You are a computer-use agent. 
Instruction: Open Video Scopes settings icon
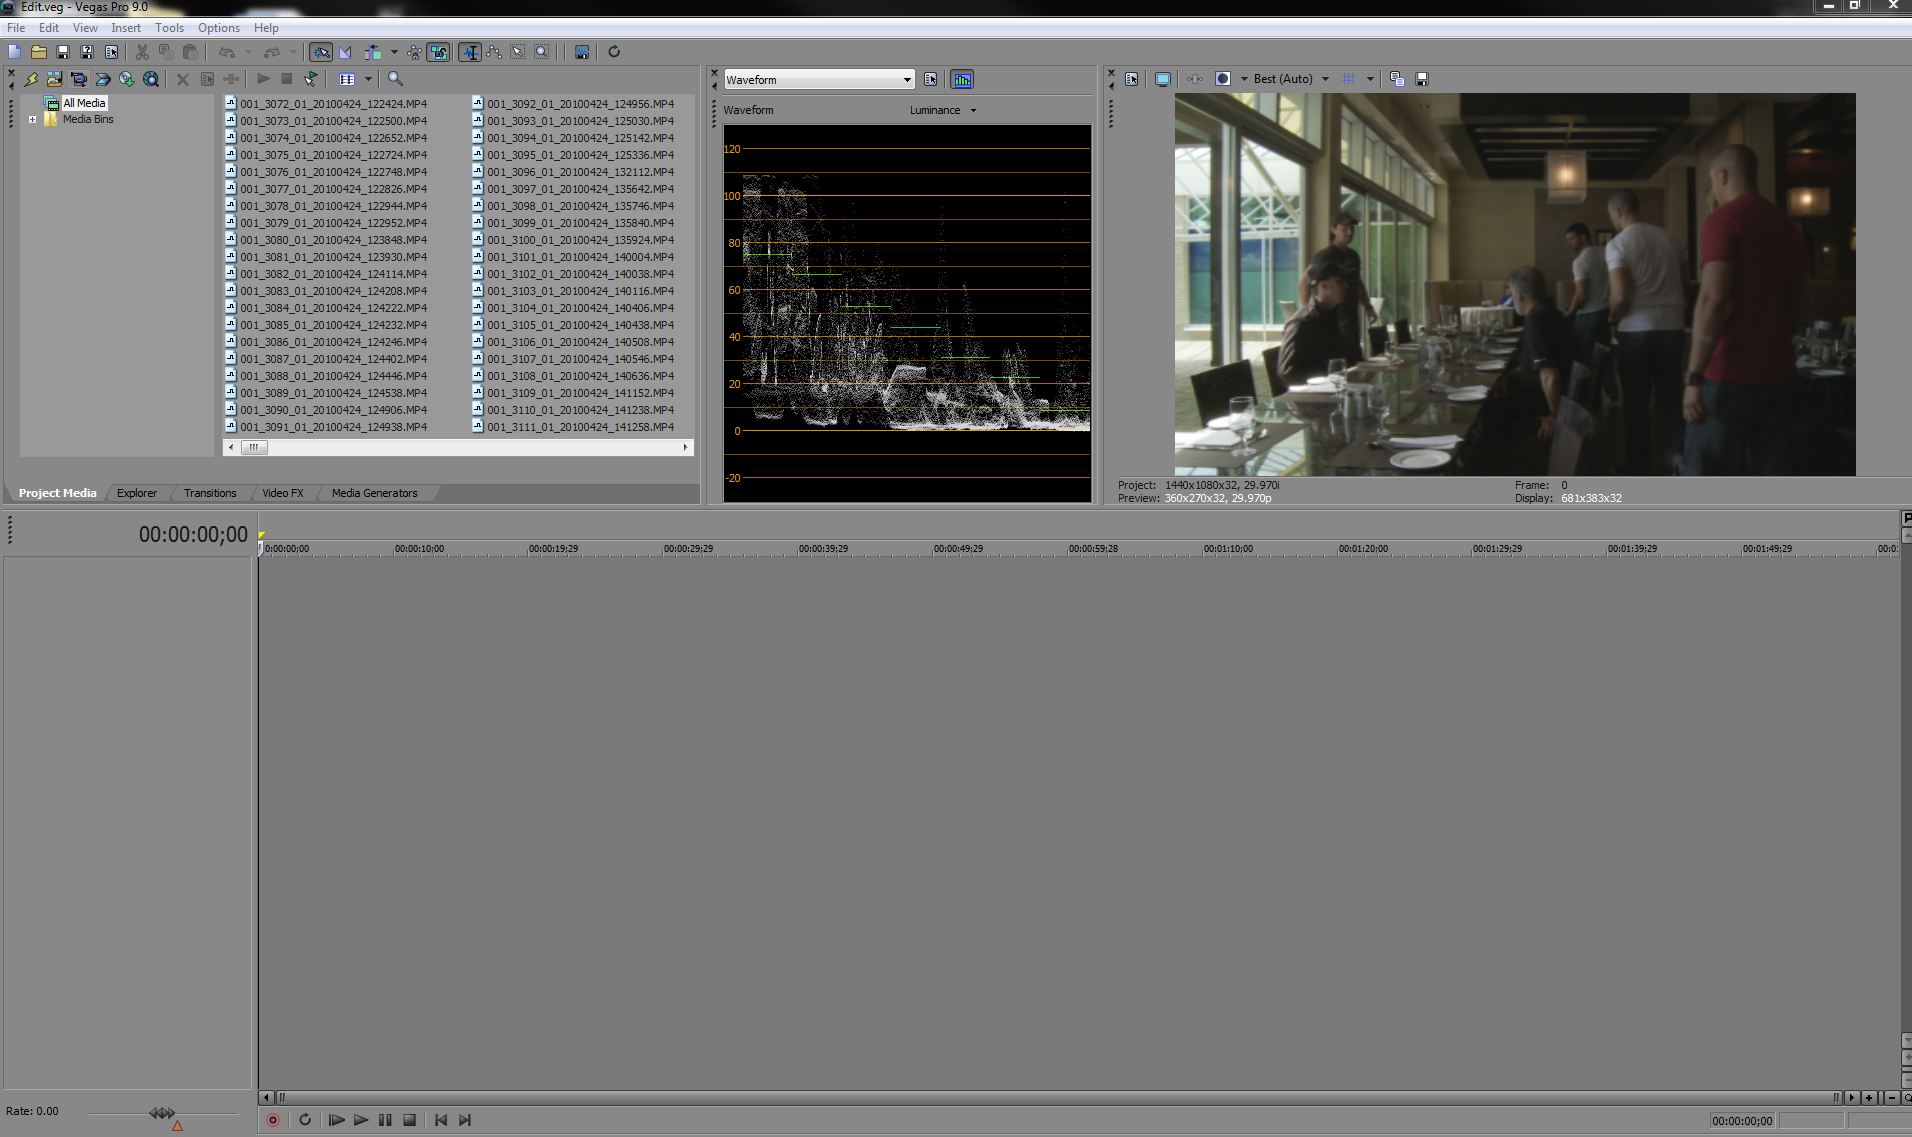click(931, 79)
